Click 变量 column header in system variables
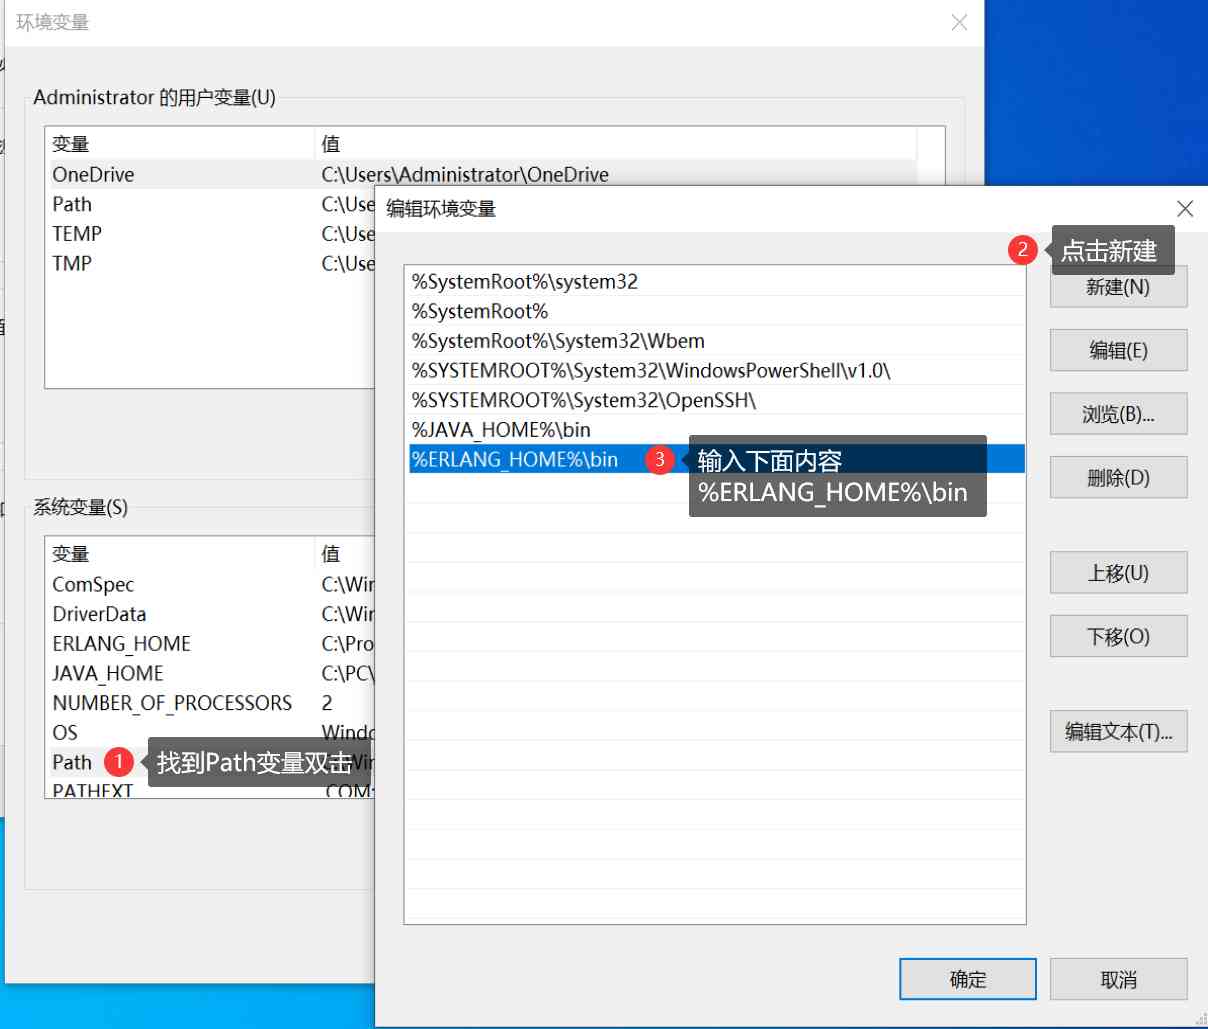 pyautogui.click(x=181, y=554)
